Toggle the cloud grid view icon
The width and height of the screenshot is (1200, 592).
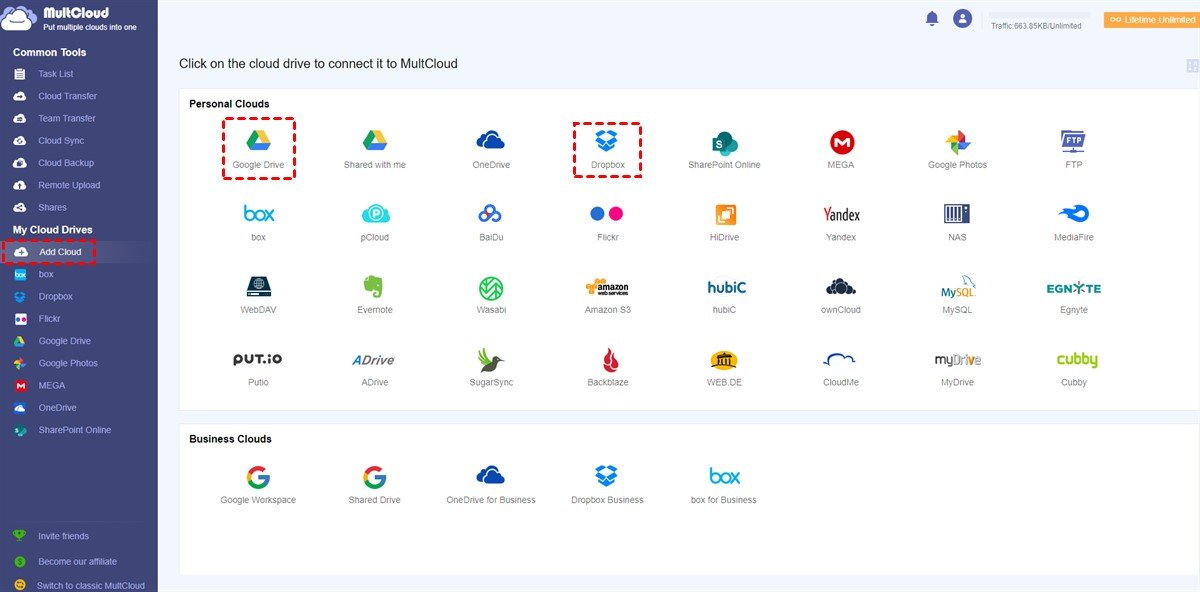coord(1192,66)
